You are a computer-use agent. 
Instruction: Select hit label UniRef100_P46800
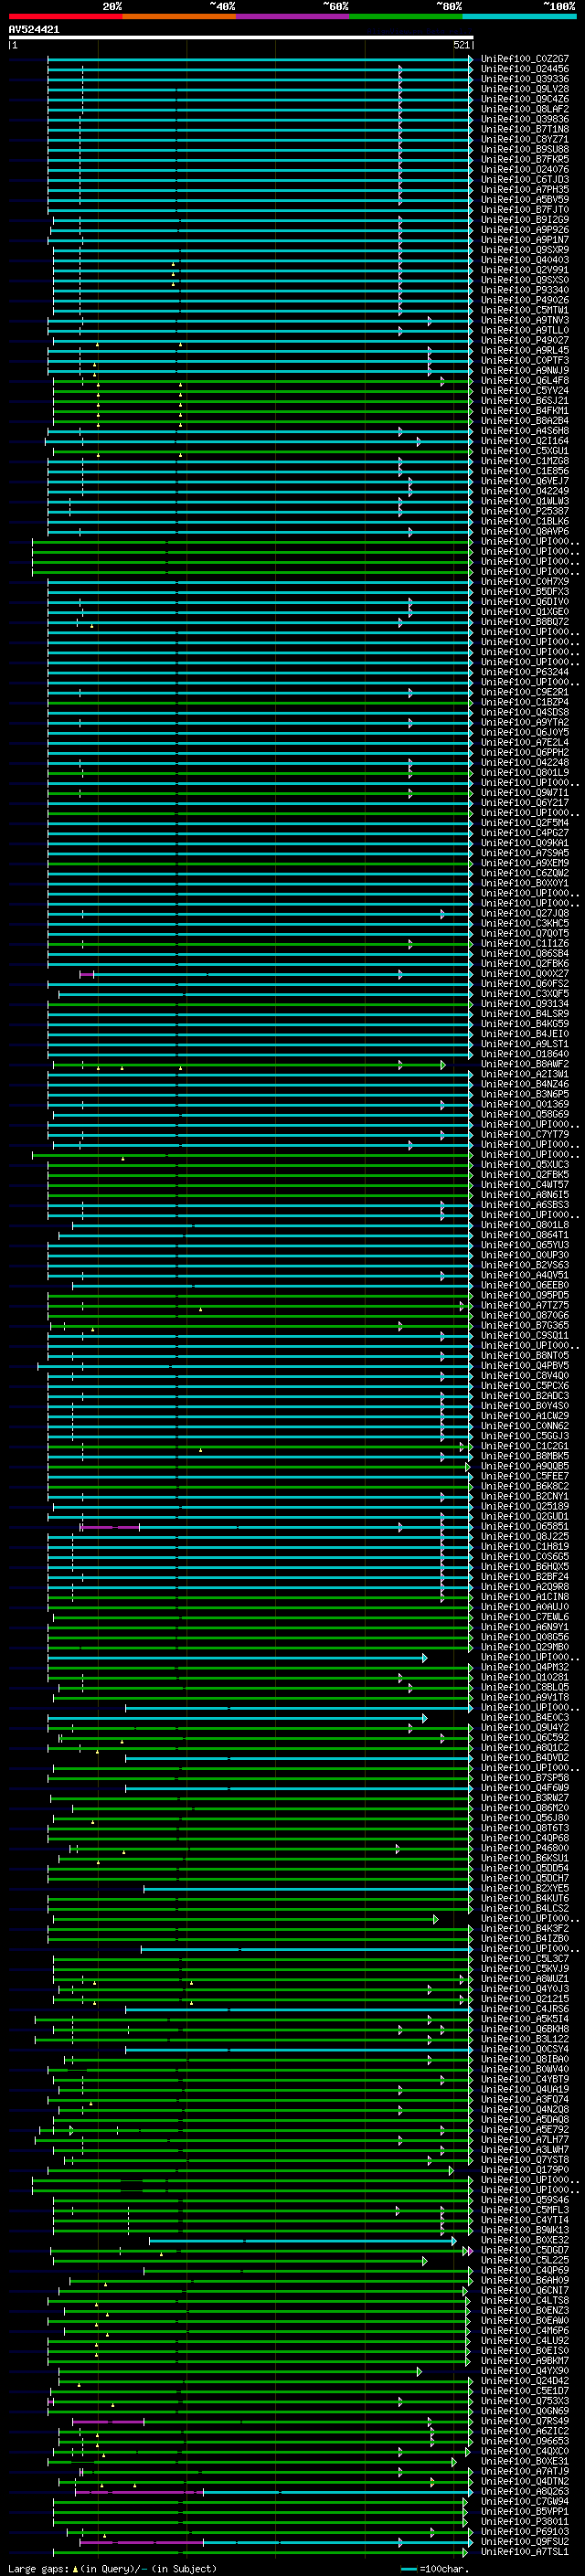[524, 1848]
